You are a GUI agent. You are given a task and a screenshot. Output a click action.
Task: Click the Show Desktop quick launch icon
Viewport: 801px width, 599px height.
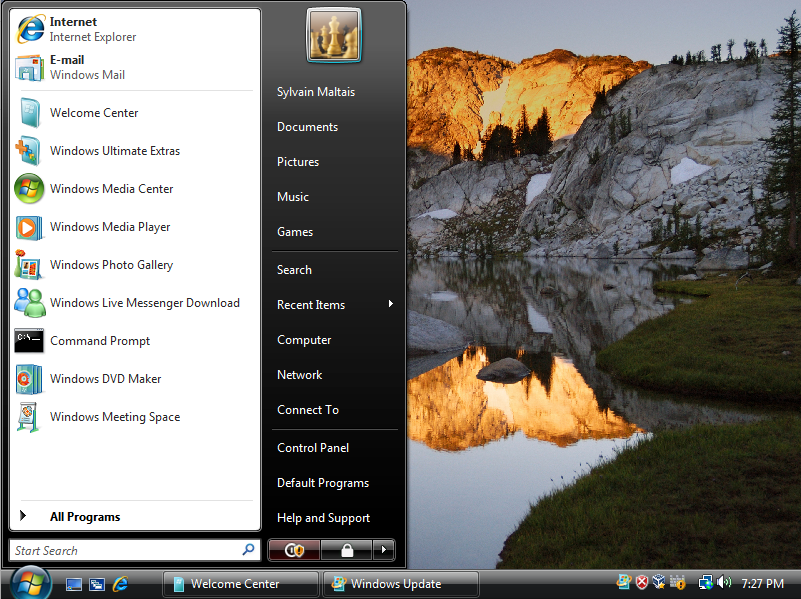(x=74, y=584)
